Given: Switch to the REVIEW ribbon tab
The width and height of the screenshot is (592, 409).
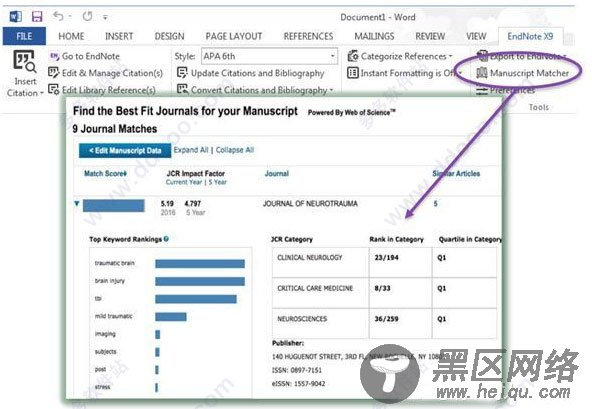Looking at the screenshot, I should click(430, 36).
